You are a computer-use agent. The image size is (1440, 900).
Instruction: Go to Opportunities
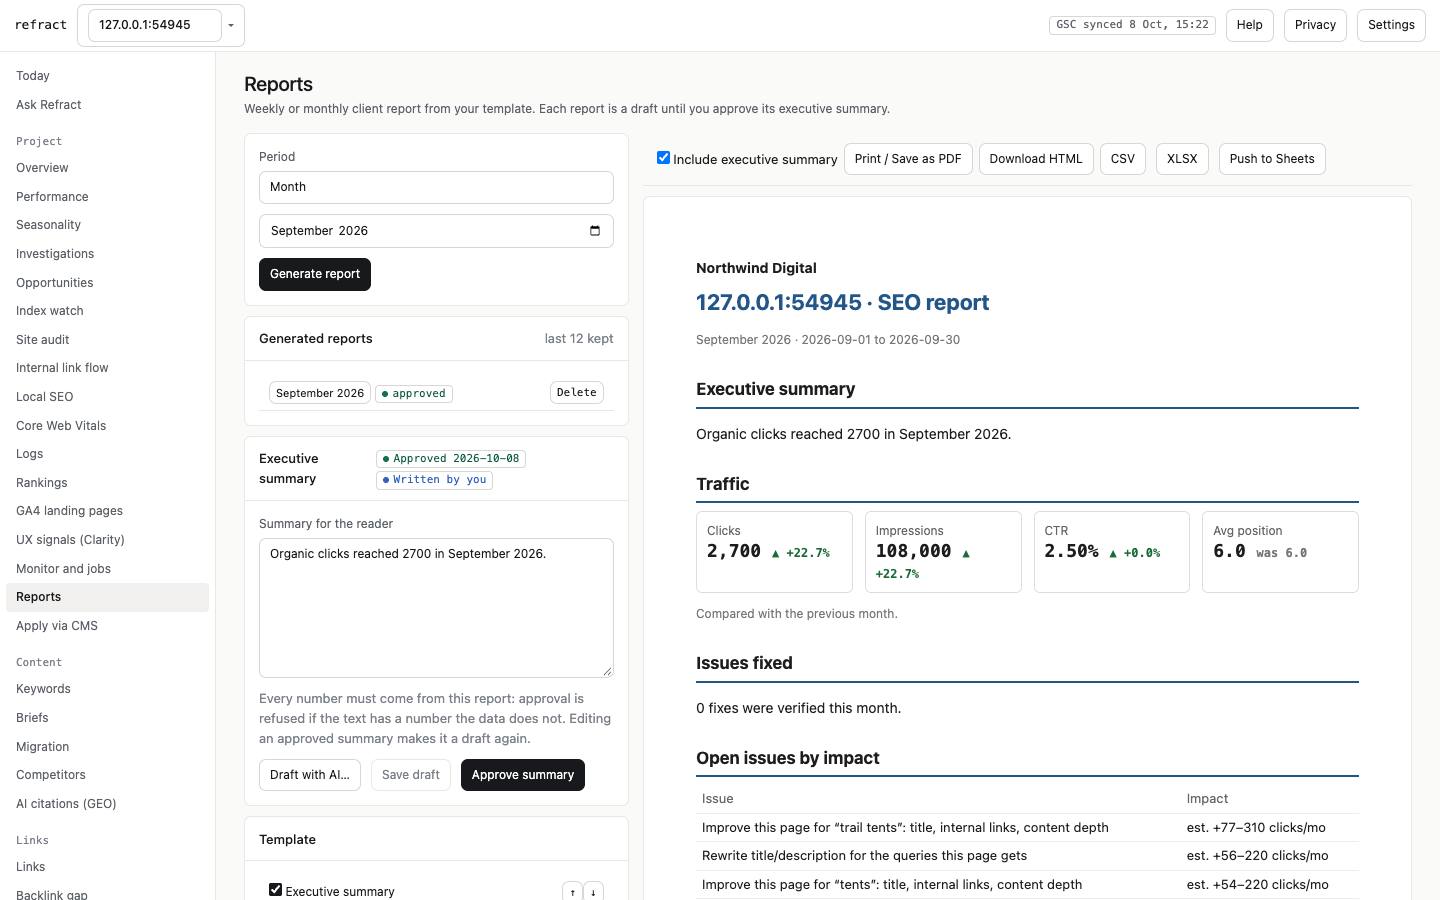tap(107, 283)
